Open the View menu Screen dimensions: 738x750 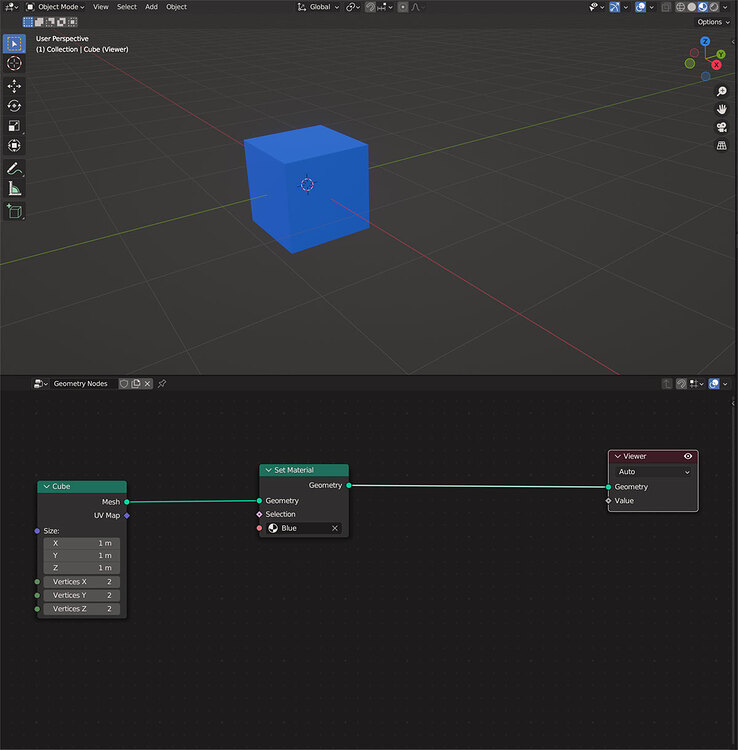click(x=100, y=7)
